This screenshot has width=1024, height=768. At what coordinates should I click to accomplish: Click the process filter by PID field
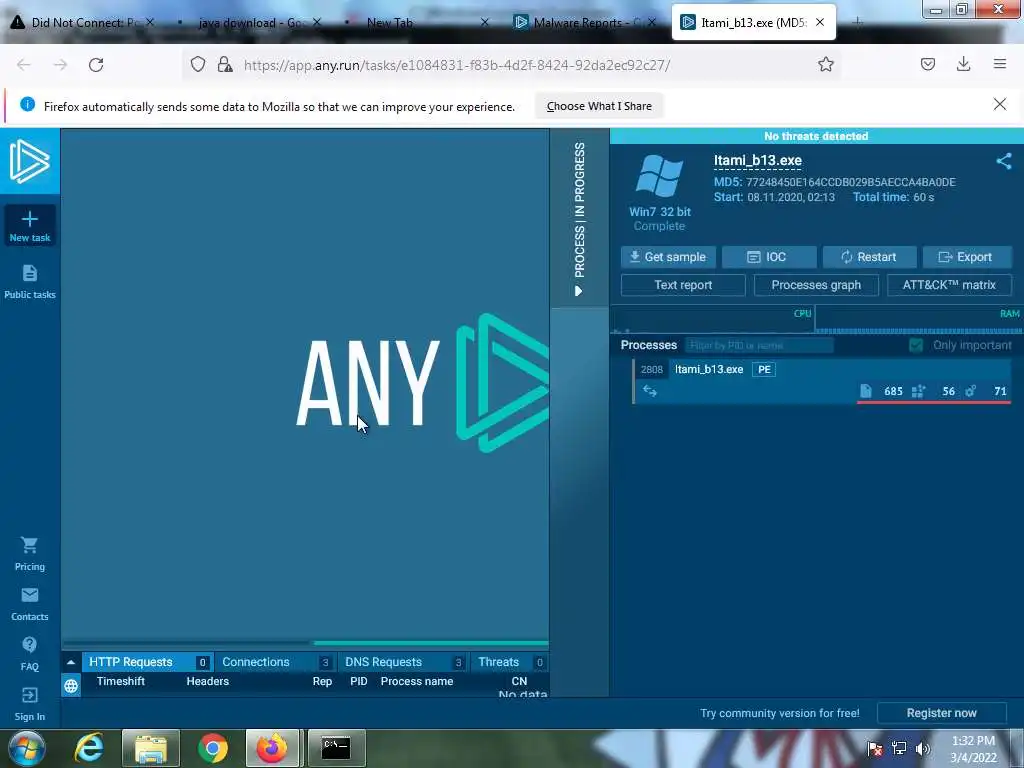tap(760, 345)
